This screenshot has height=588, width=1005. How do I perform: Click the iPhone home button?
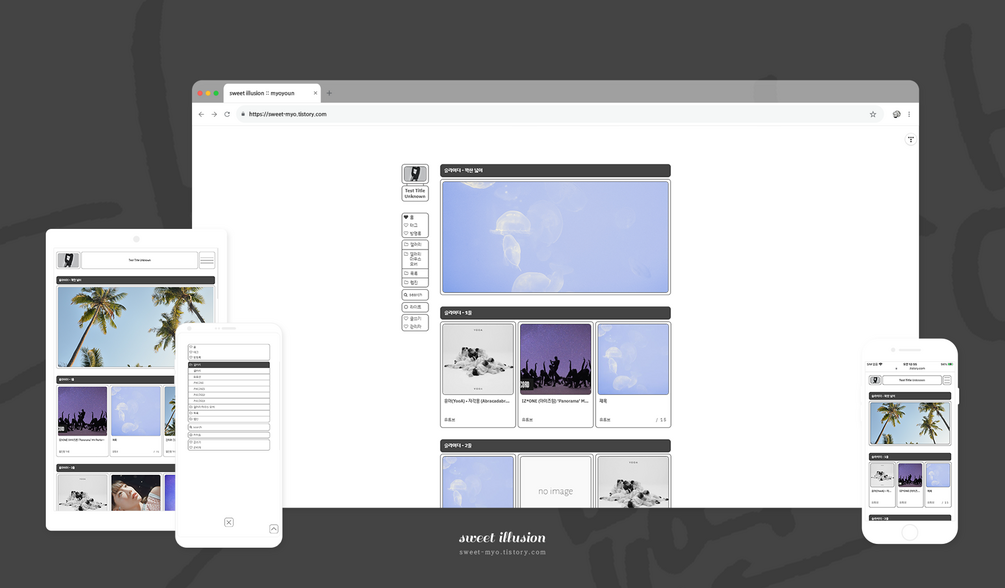tap(909, 532)
